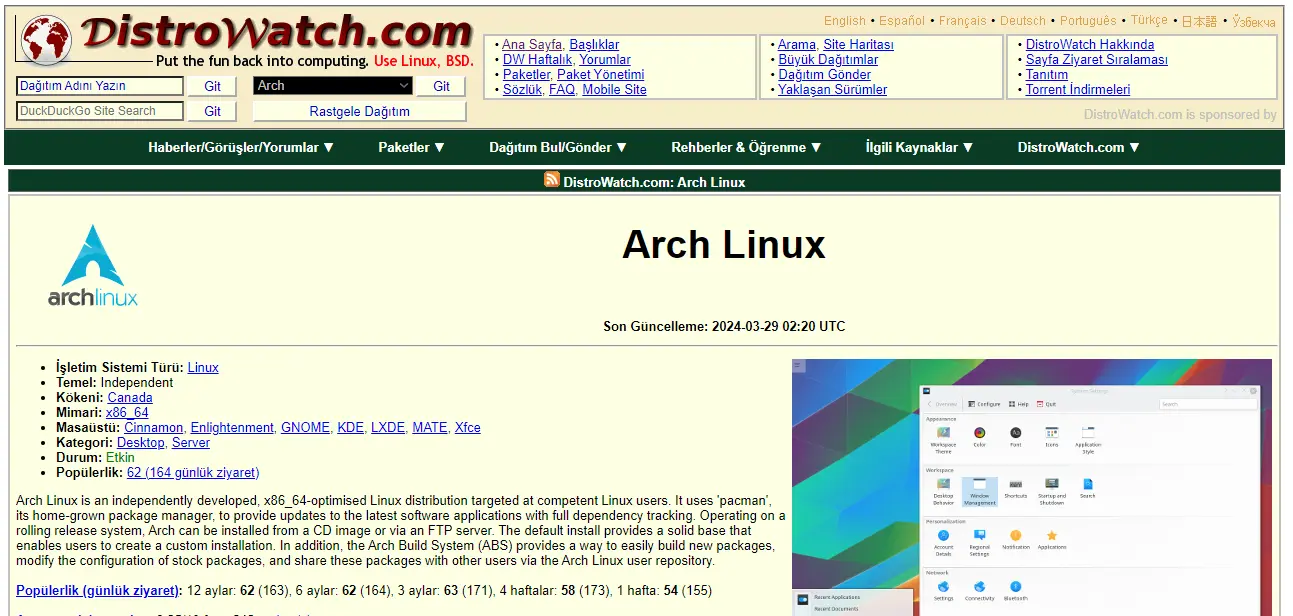Click the GNOME desktop link
The height and width of the screenshot is (616, 1293).
pyautogui.click(x=305, y=428)
